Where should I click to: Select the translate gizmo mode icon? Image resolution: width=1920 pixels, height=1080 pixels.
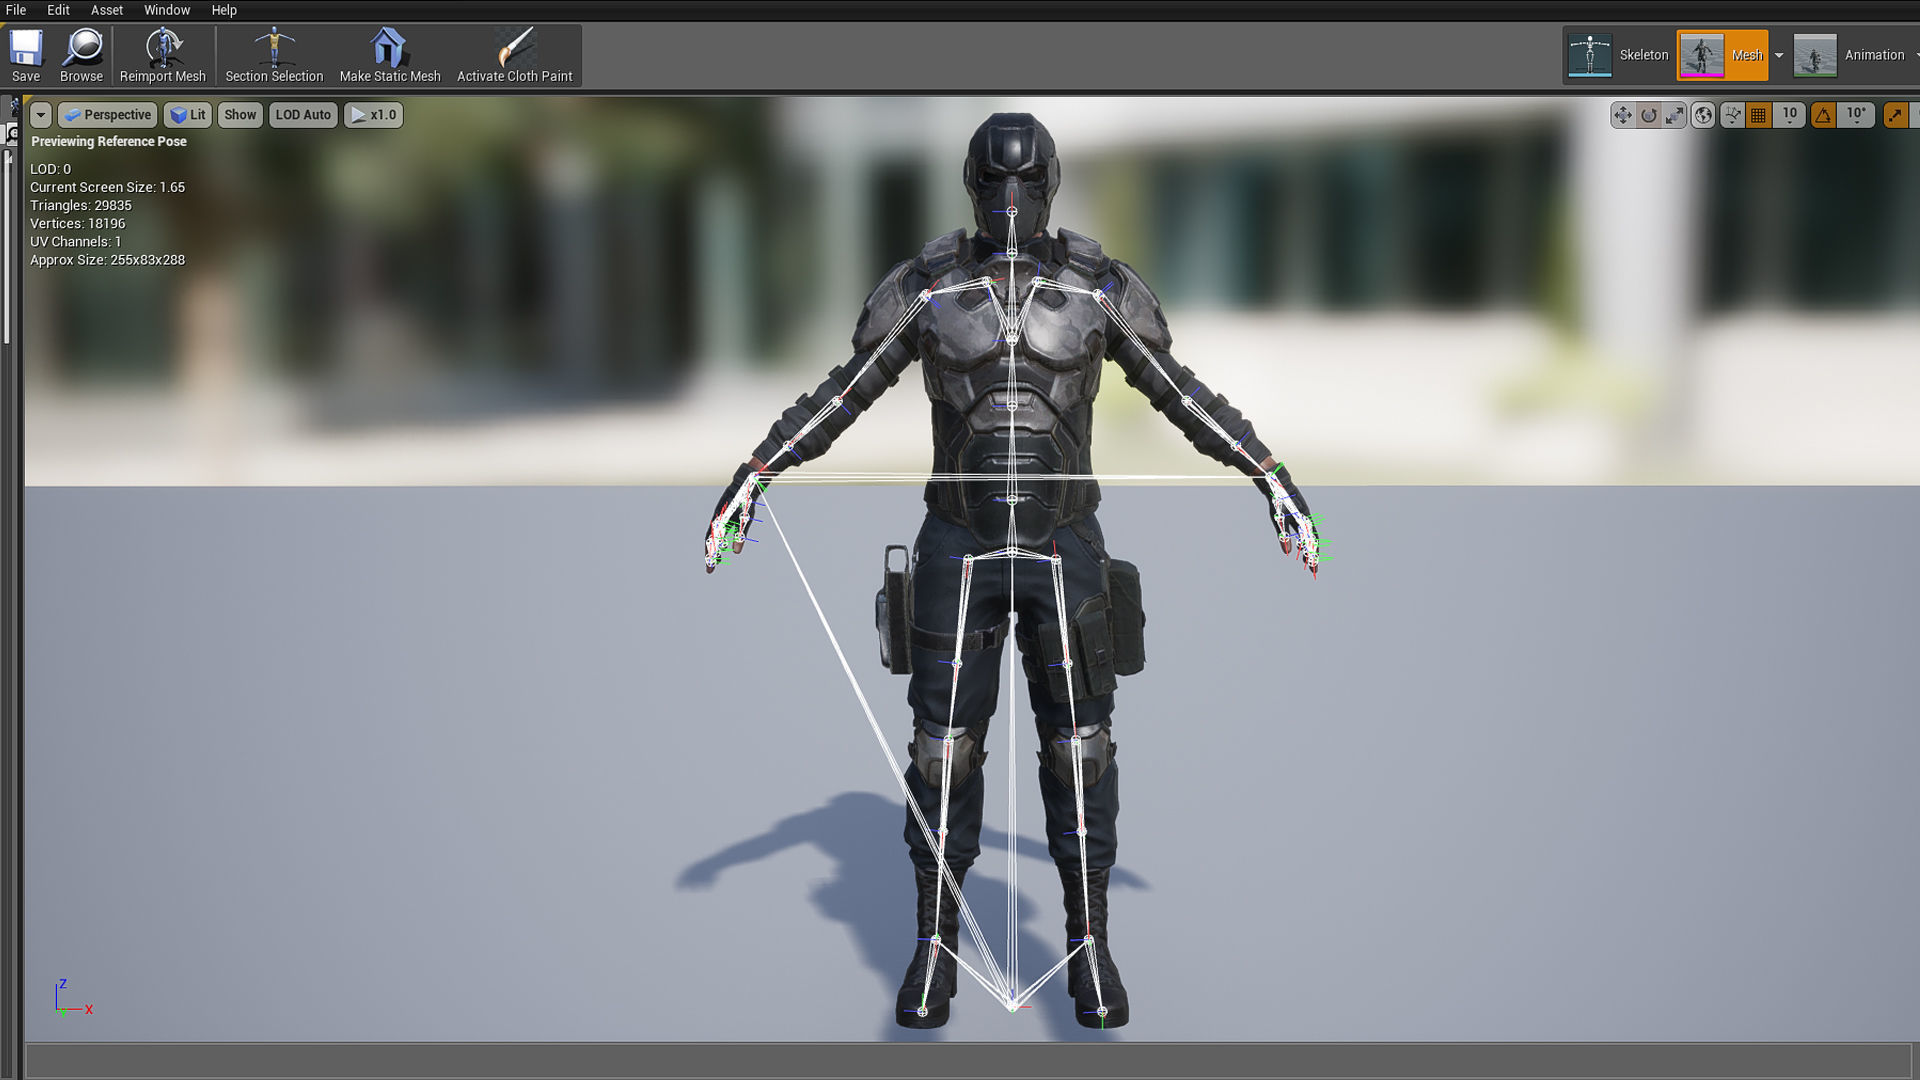pos(1622,115)
